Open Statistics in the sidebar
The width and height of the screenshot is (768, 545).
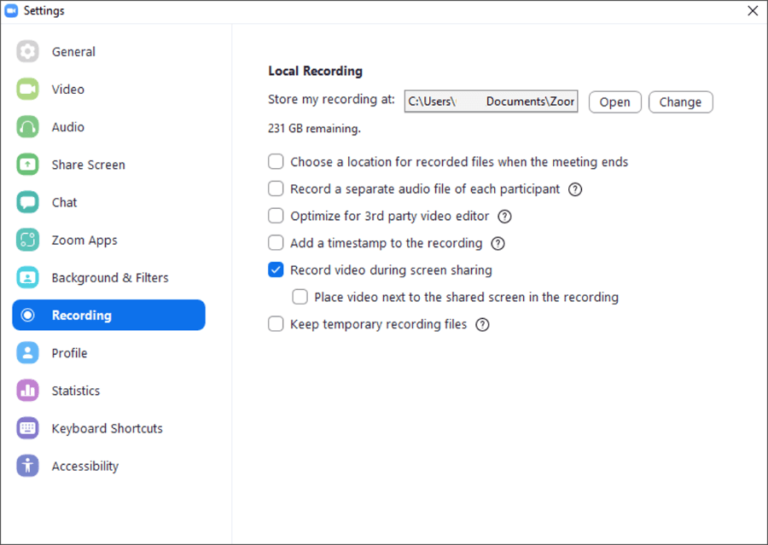[109, 391]
